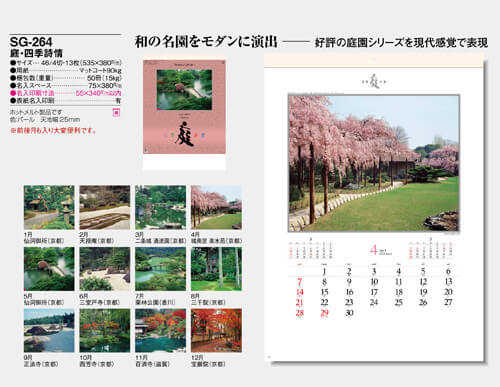Select the 2月 raked gravel garden thumbnail
Viewport: 500px width, 387px height.
[105, 207]
